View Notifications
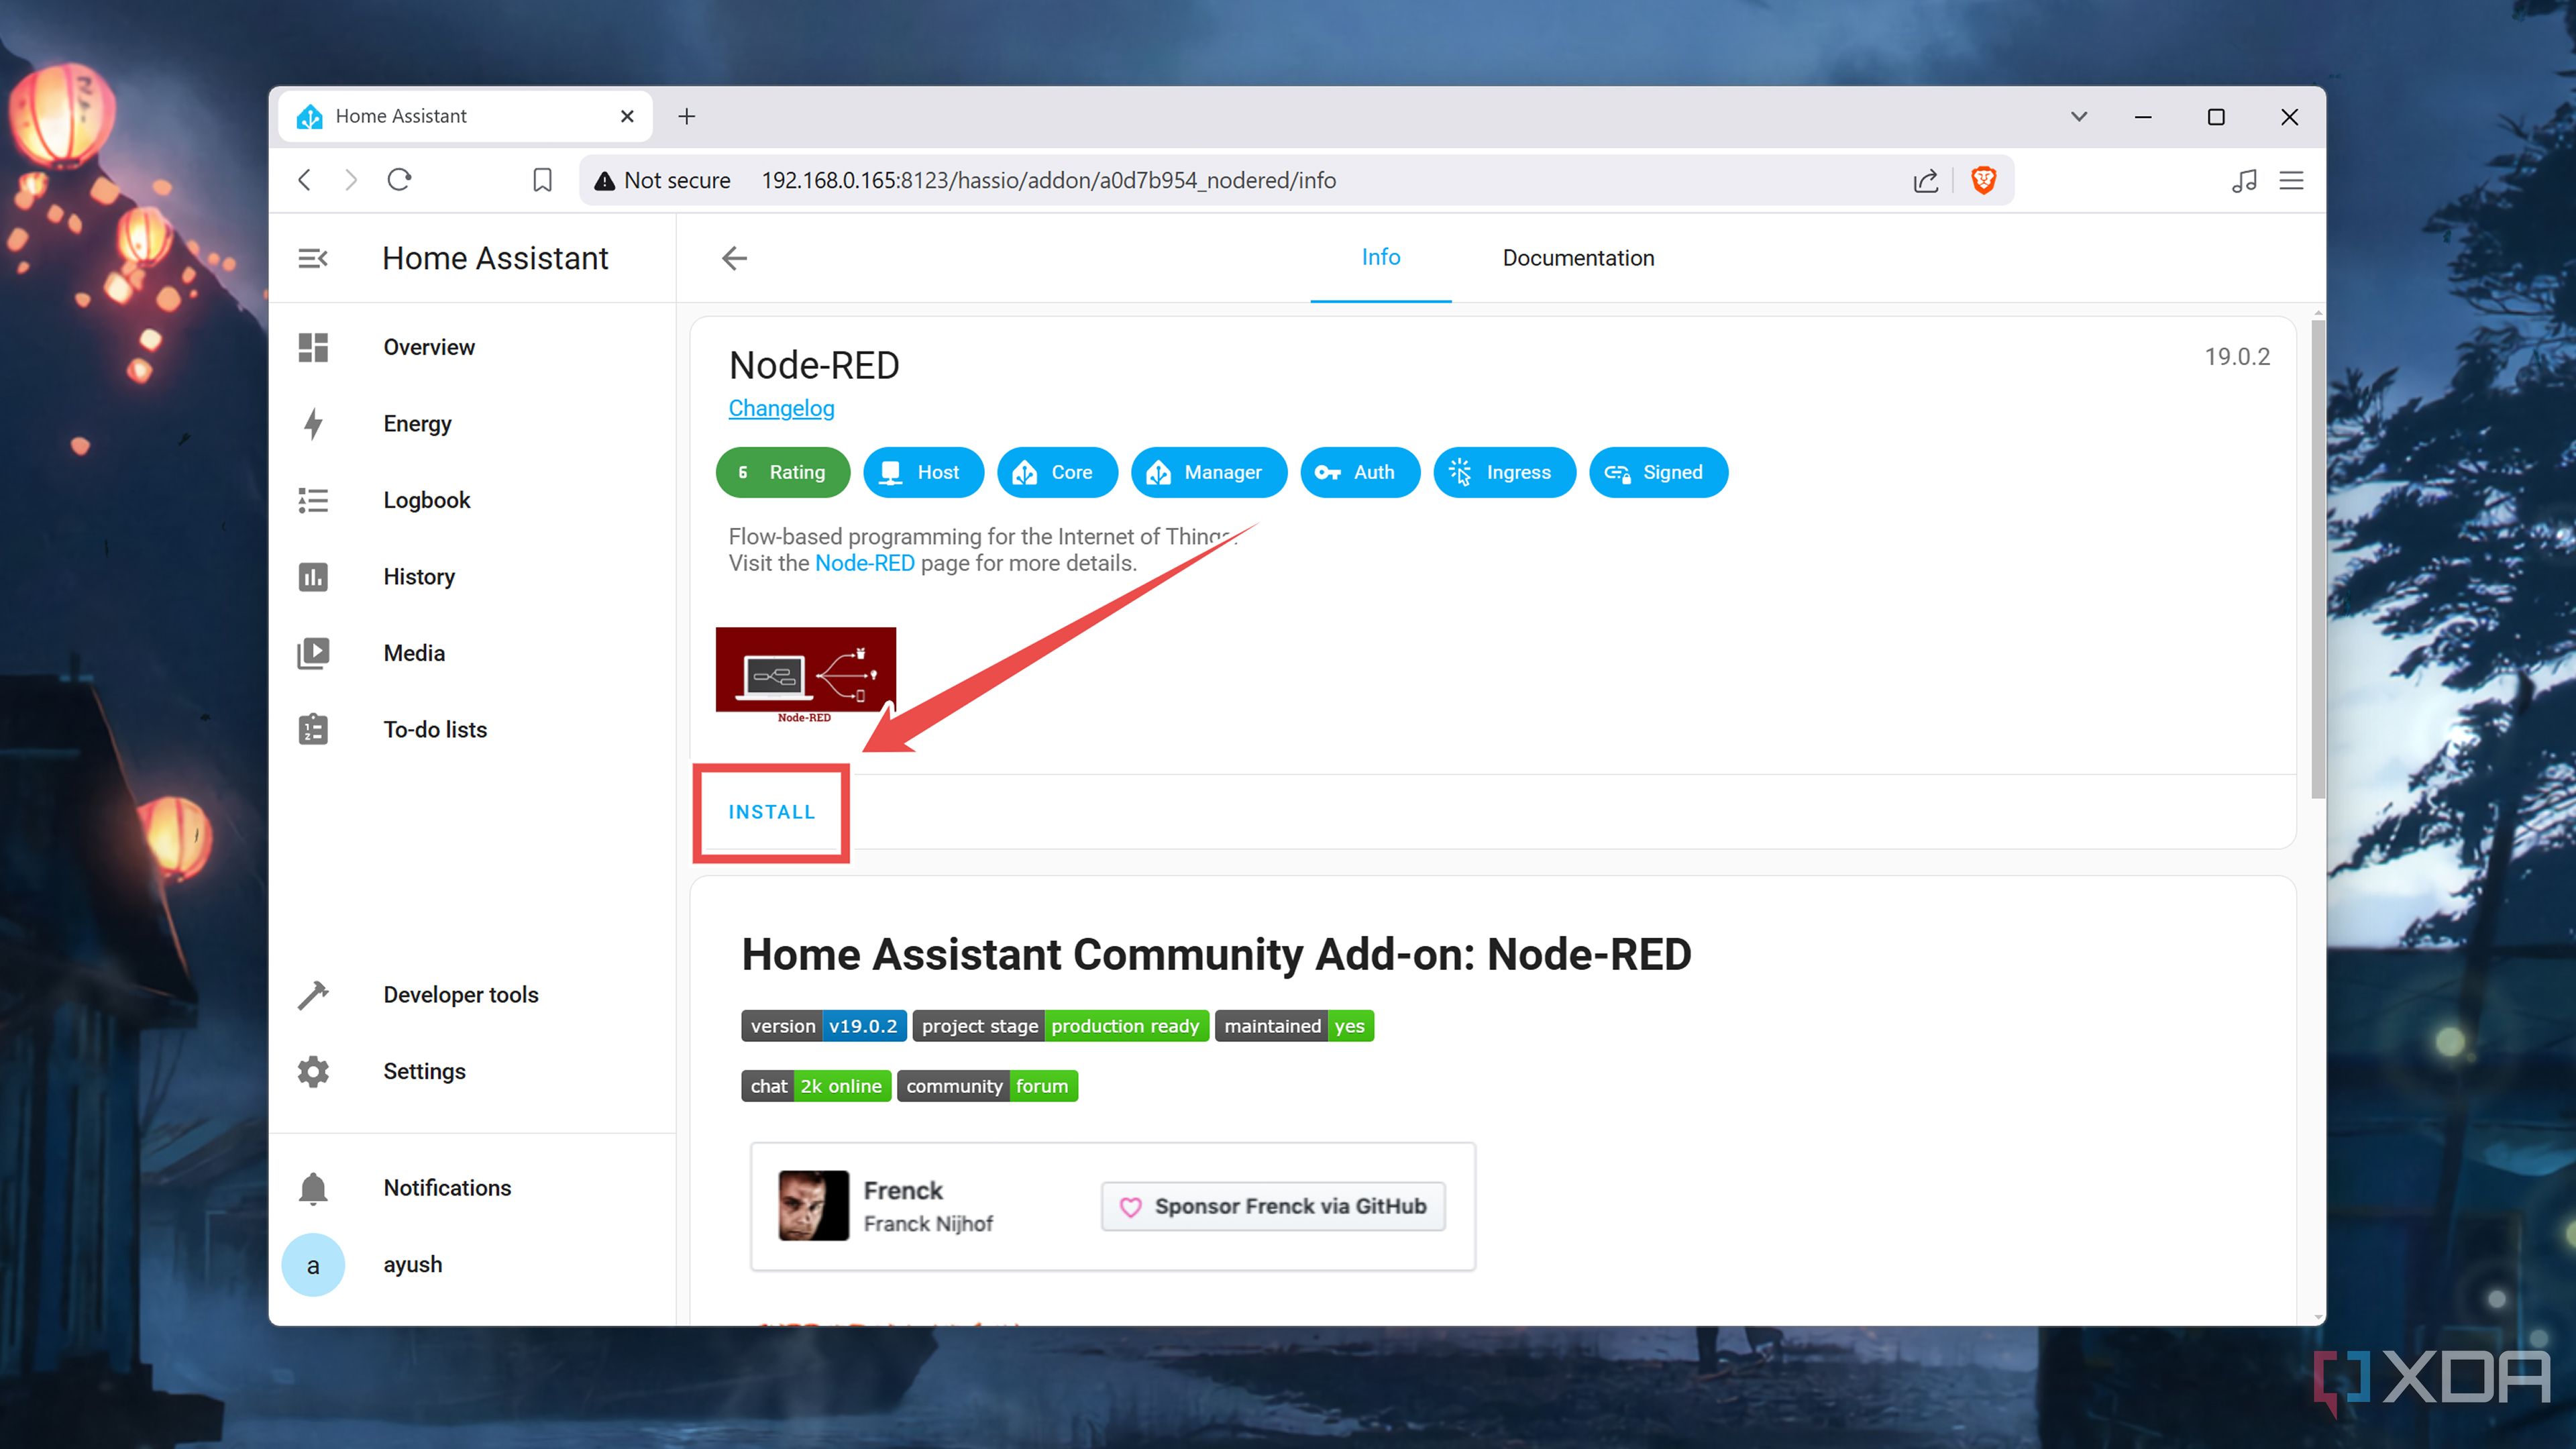 click(447, 1187)
